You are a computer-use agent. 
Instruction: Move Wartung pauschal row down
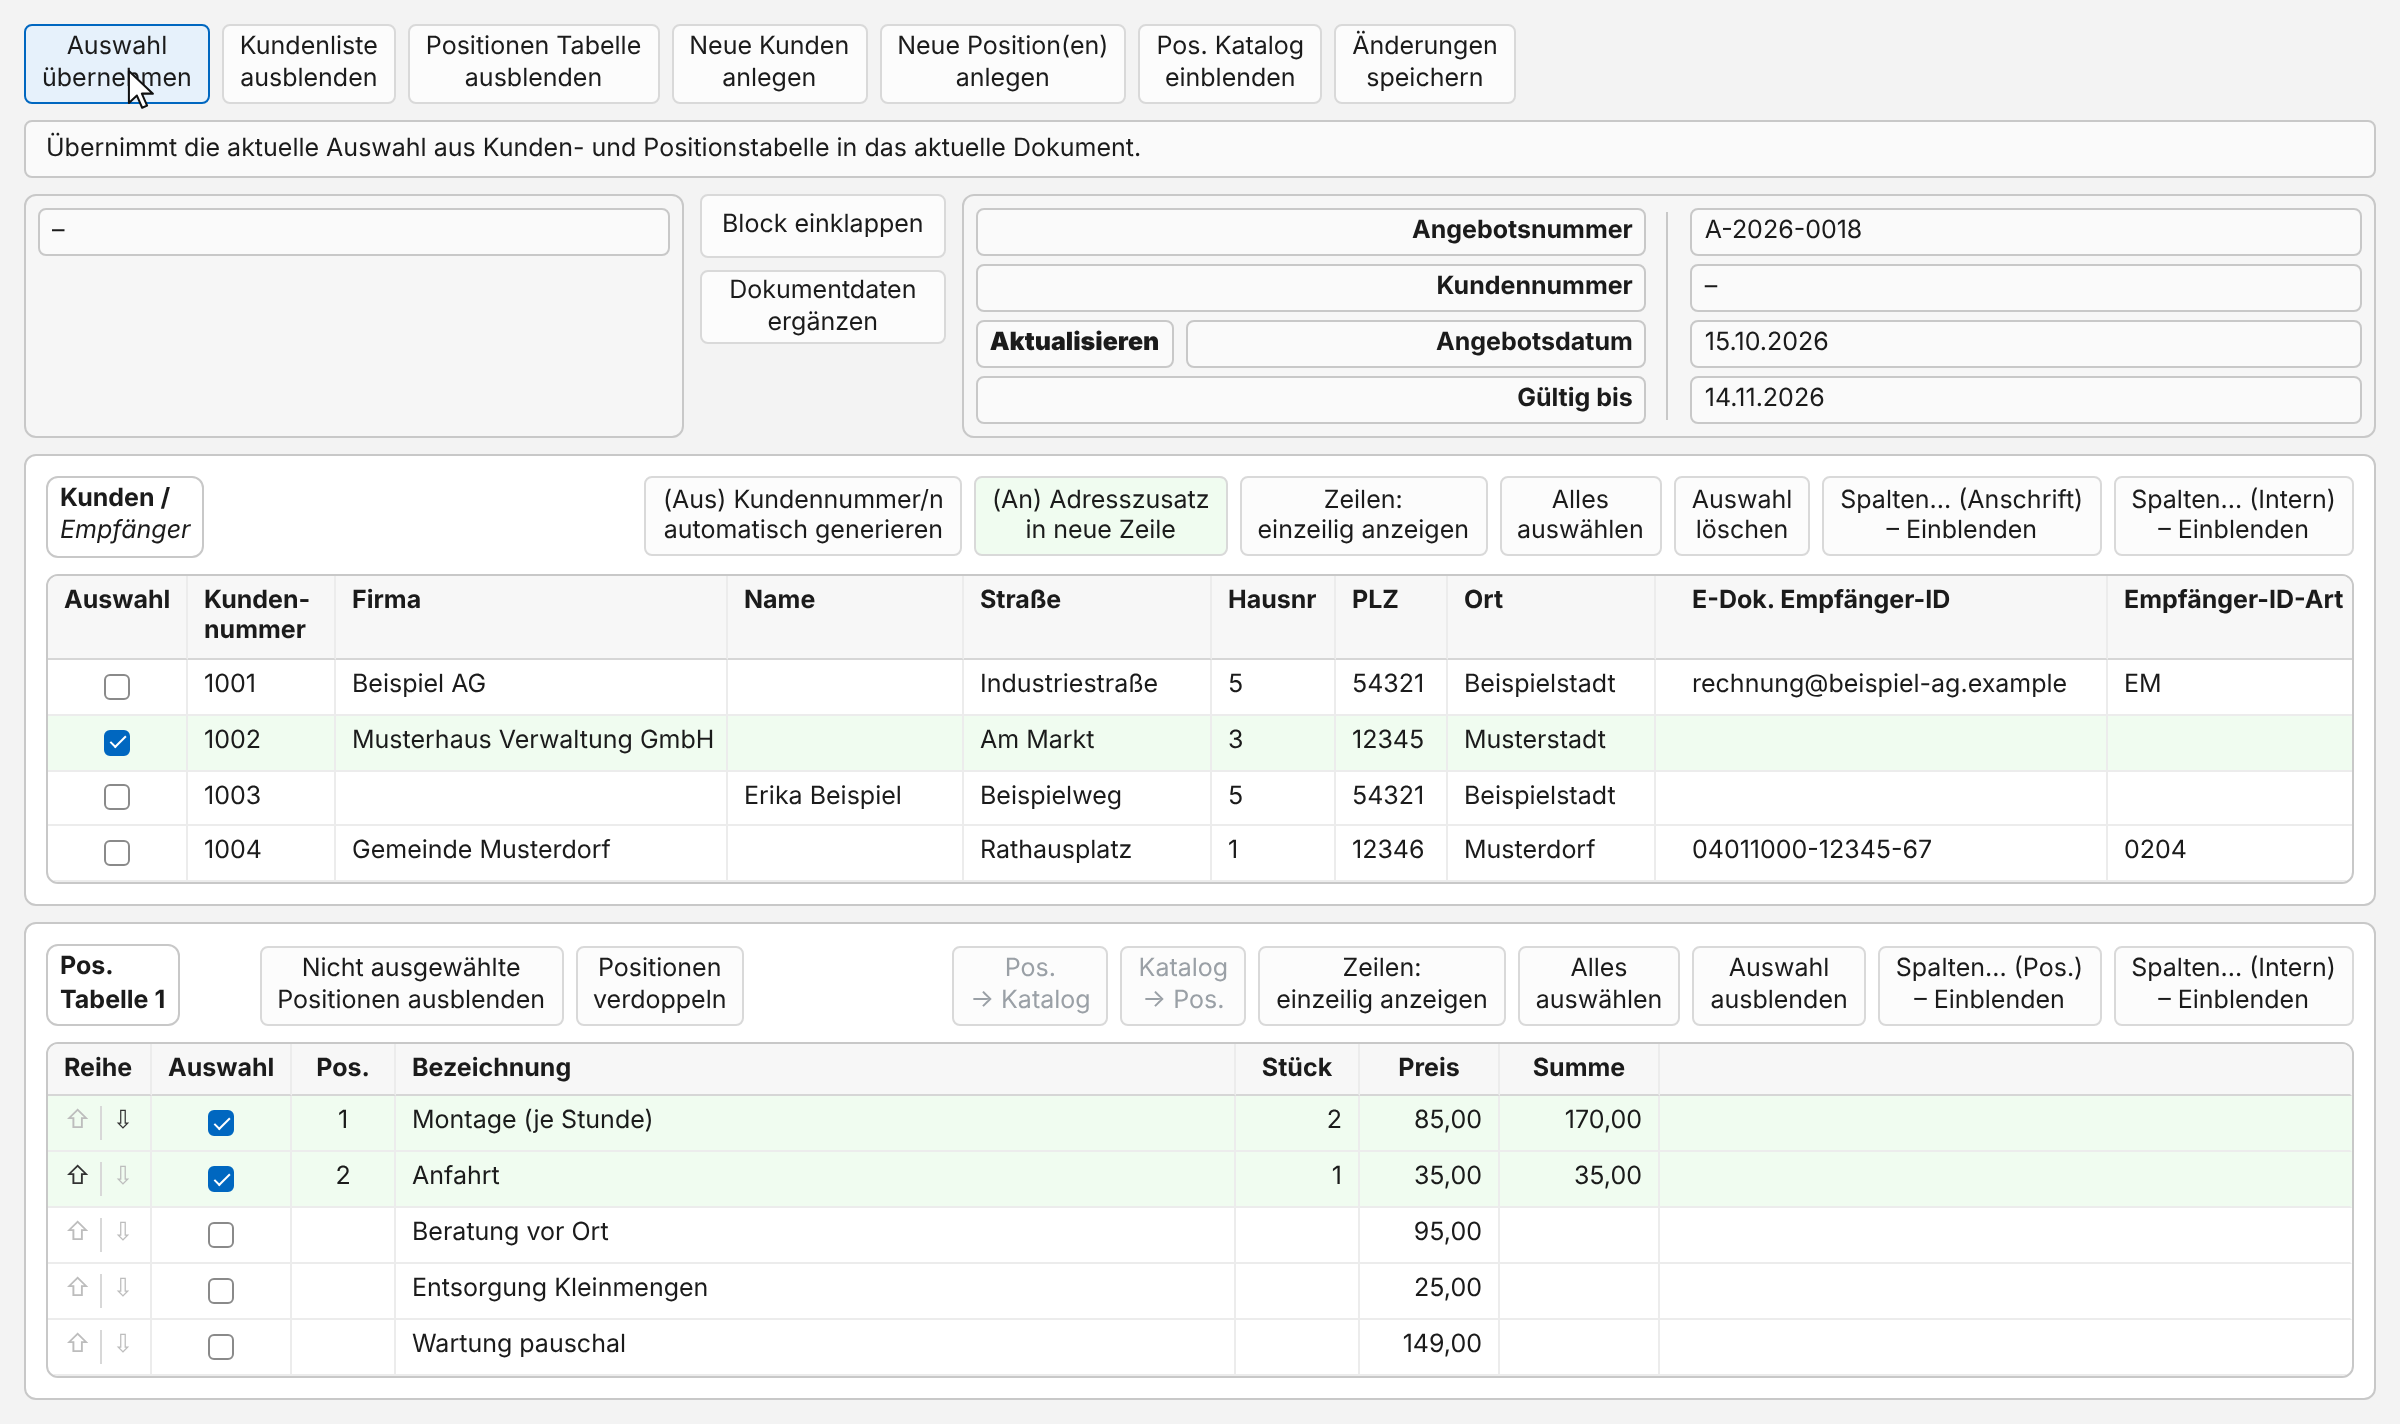(x=123, y=1344)
